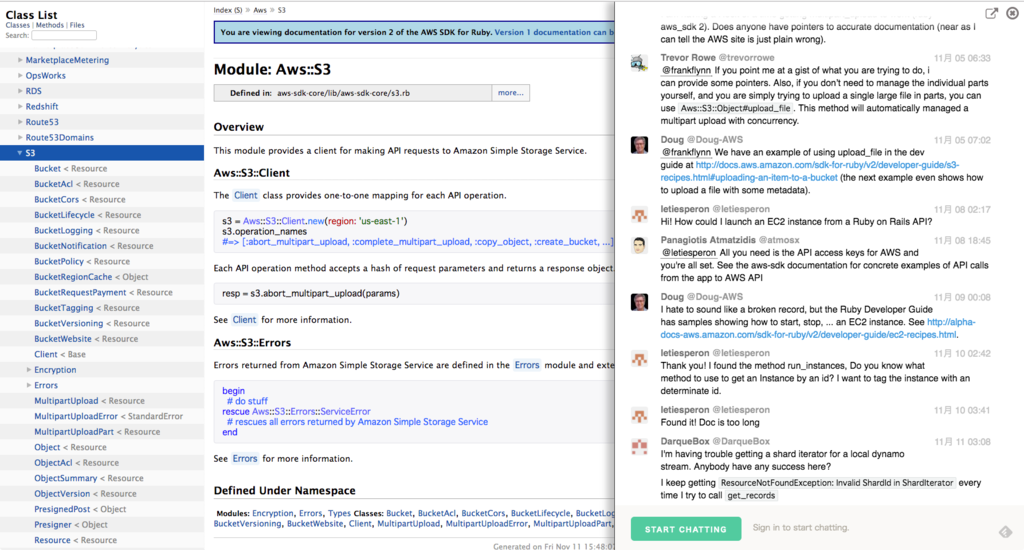Click the diamond icon at chat bottom

click(1005, 532)
